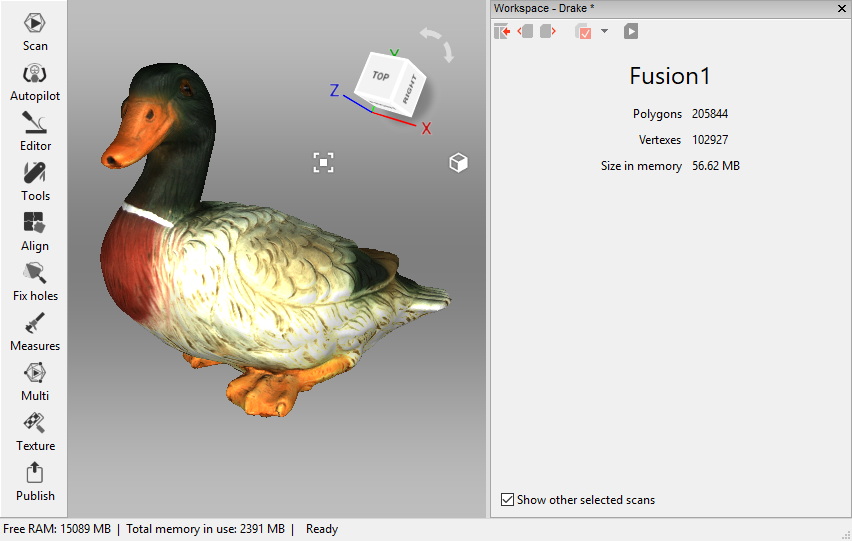Open the Measures tool

point(35,331)
